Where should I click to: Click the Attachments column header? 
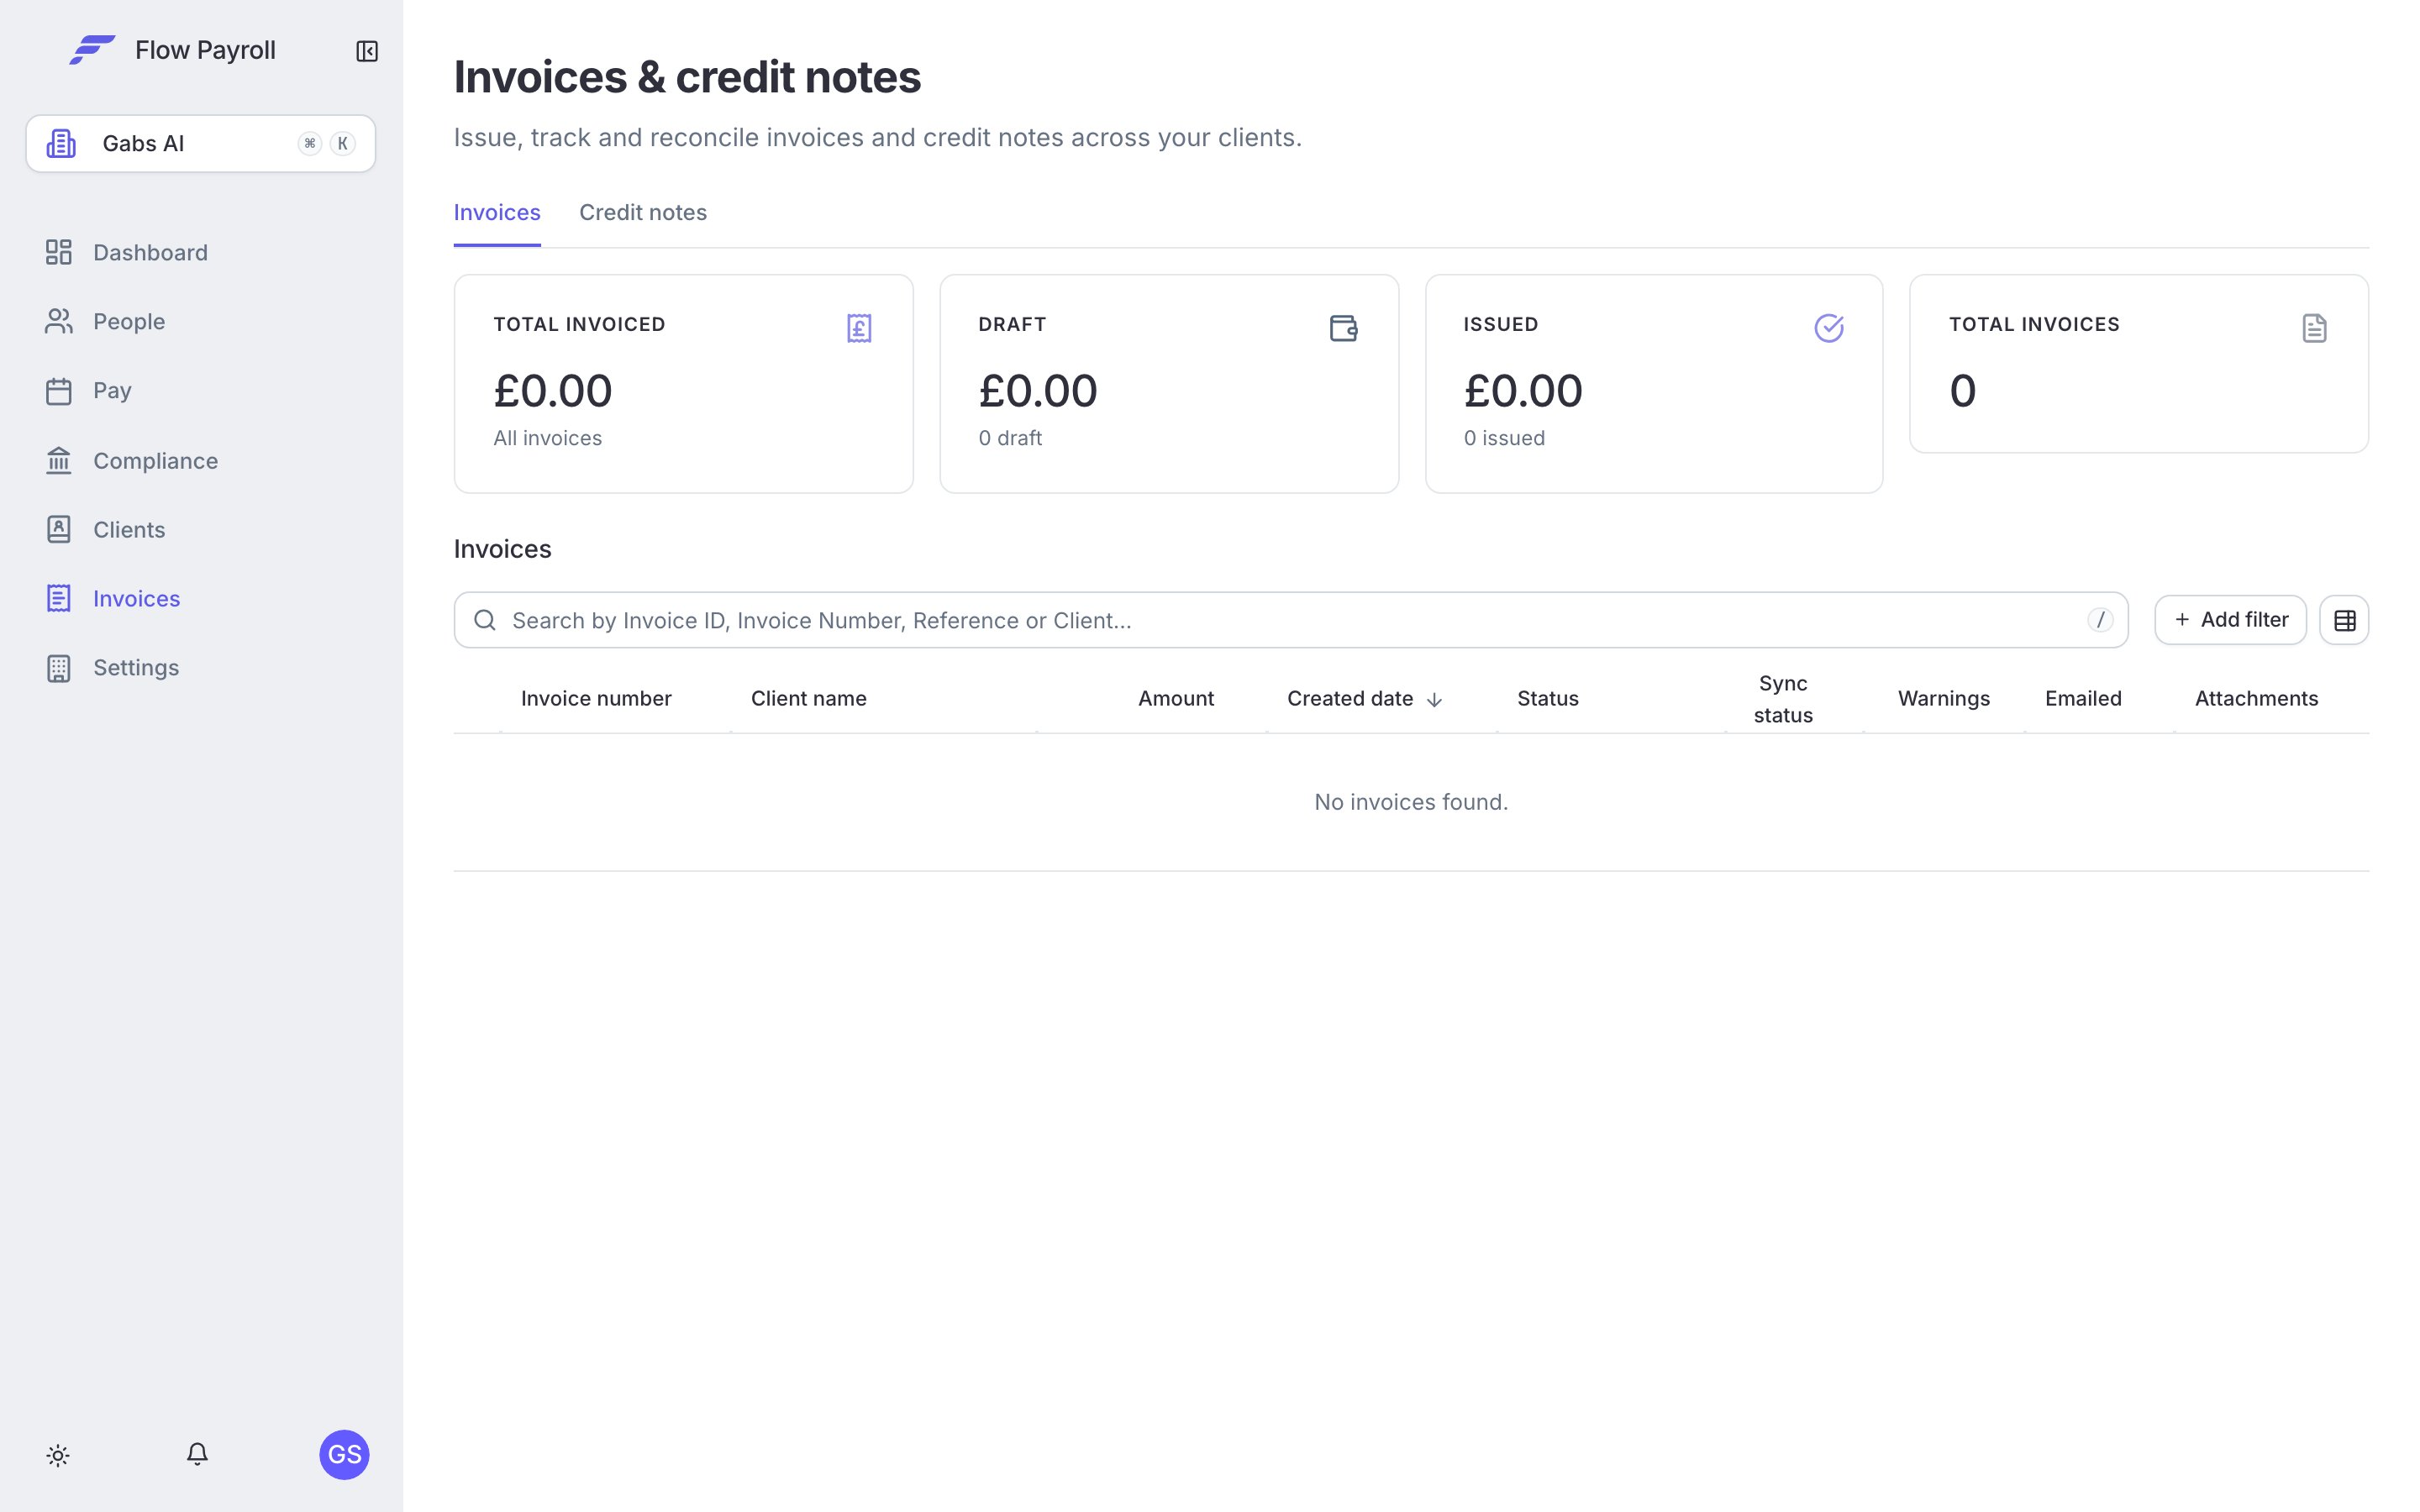[x=2256, y=698]
